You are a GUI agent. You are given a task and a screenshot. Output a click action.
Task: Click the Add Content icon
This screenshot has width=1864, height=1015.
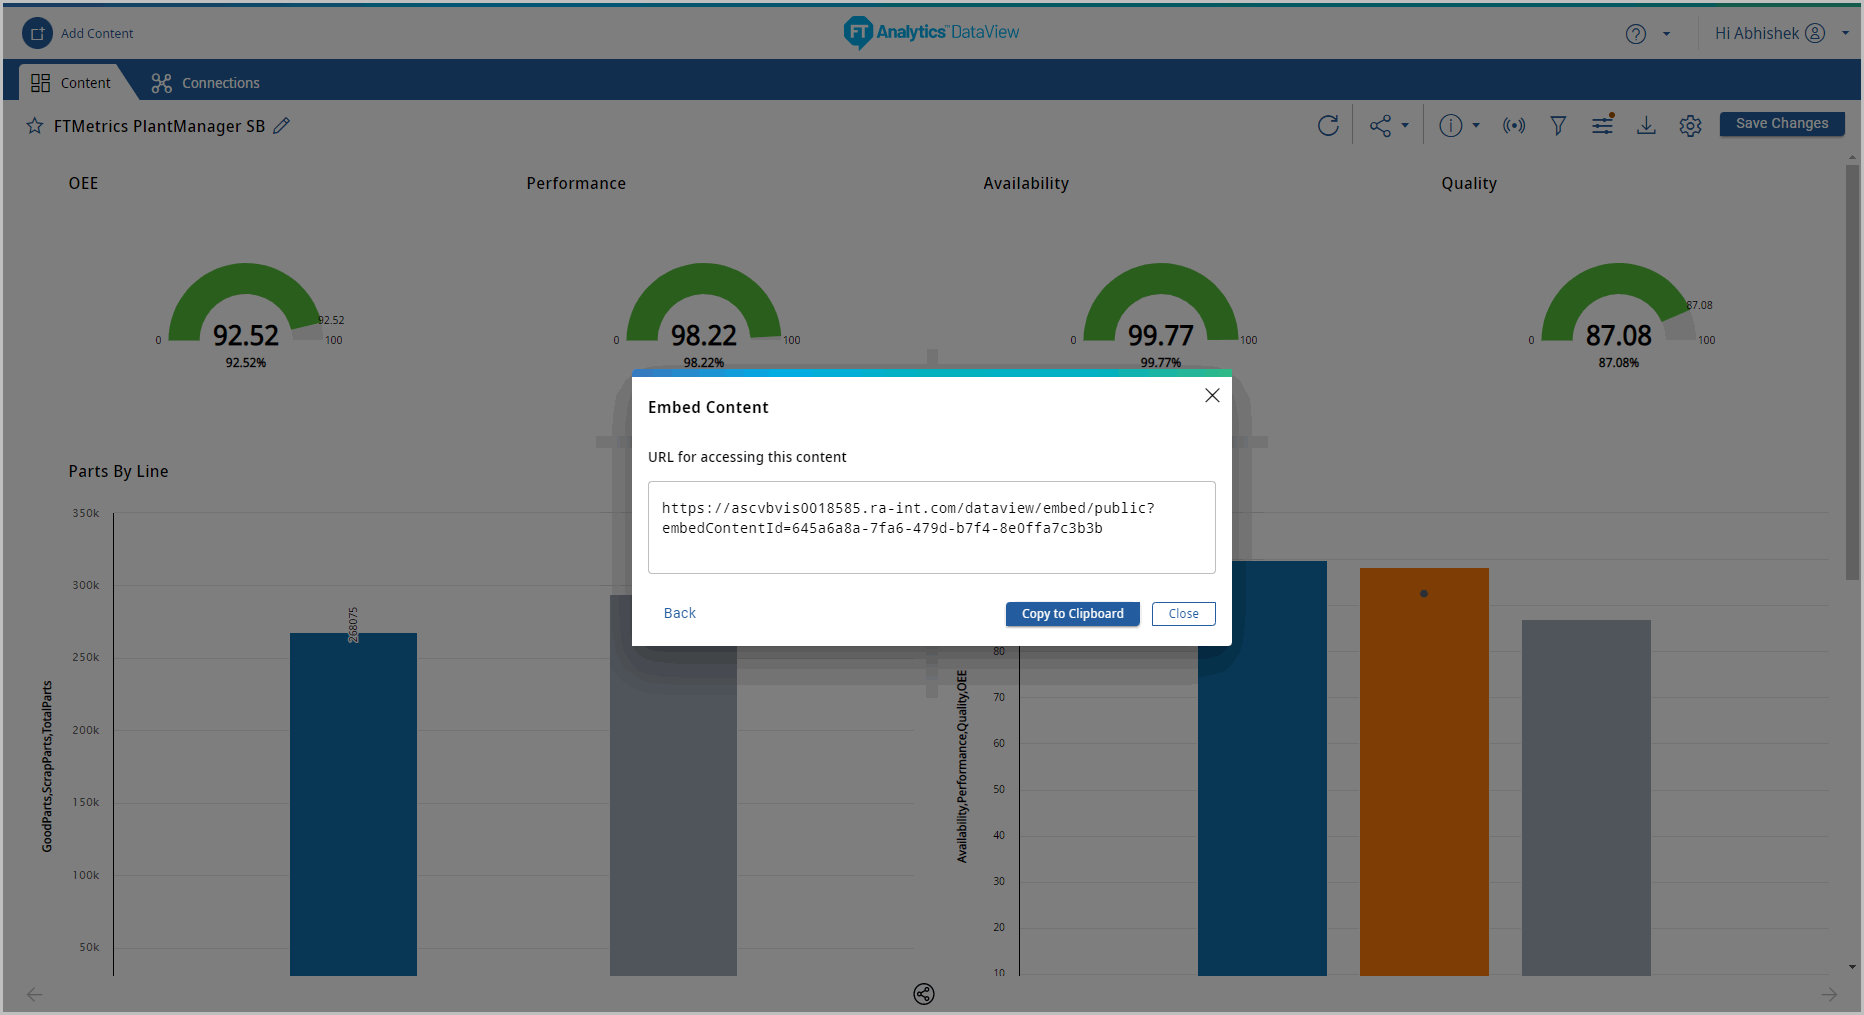37,33
